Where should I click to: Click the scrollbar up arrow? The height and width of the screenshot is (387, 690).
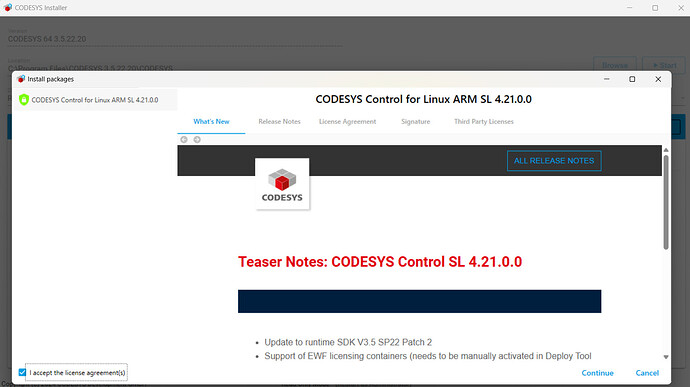(666, 150)
